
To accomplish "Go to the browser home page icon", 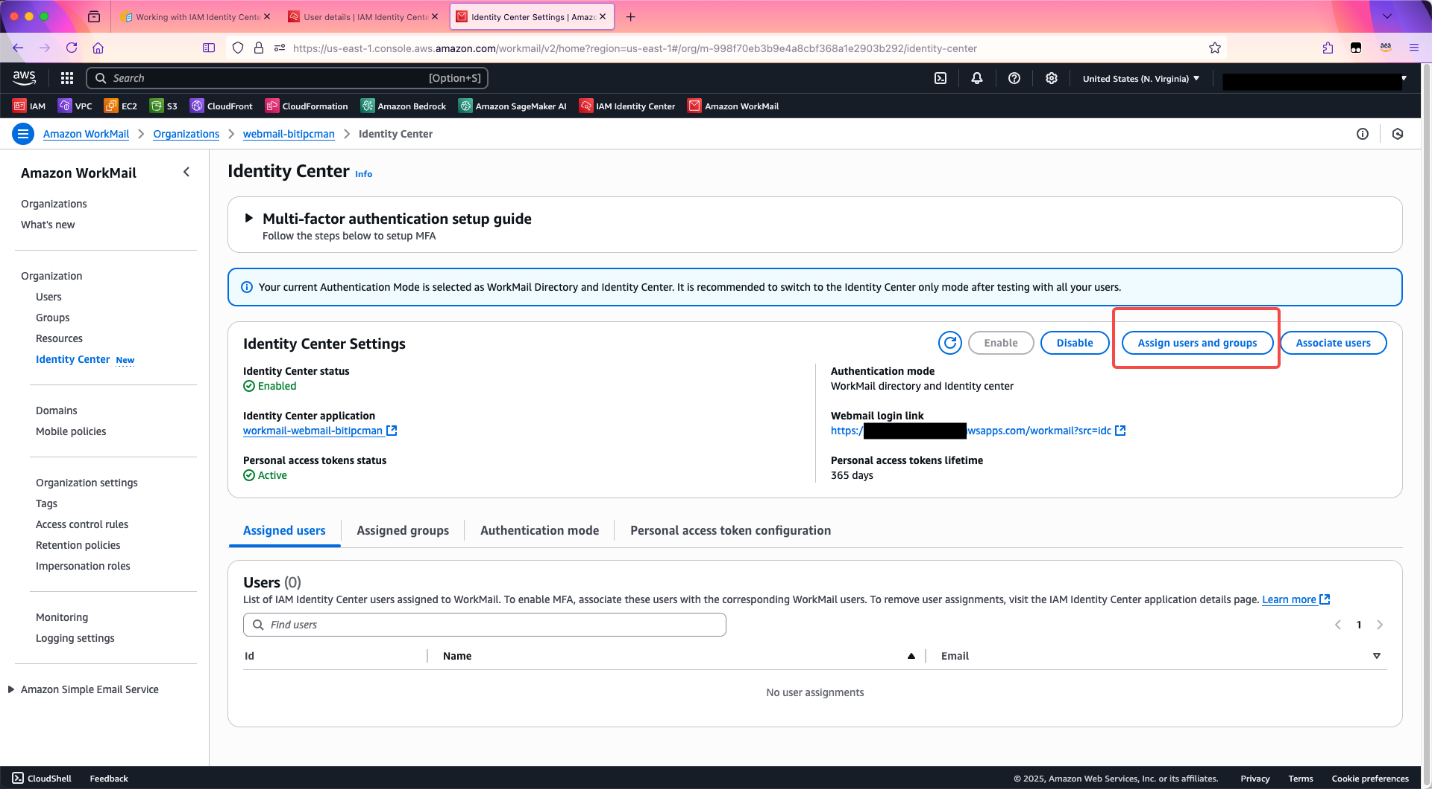I will [98, 48].
